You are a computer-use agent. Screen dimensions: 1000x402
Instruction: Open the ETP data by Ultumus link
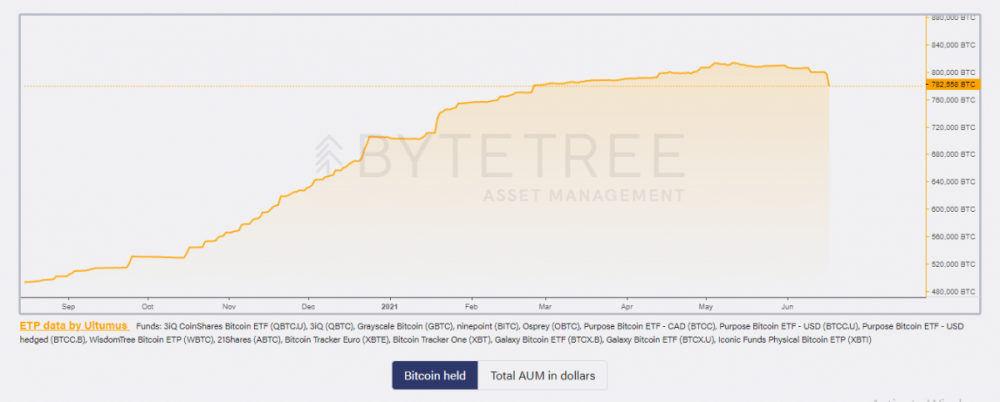pos(73,326)
